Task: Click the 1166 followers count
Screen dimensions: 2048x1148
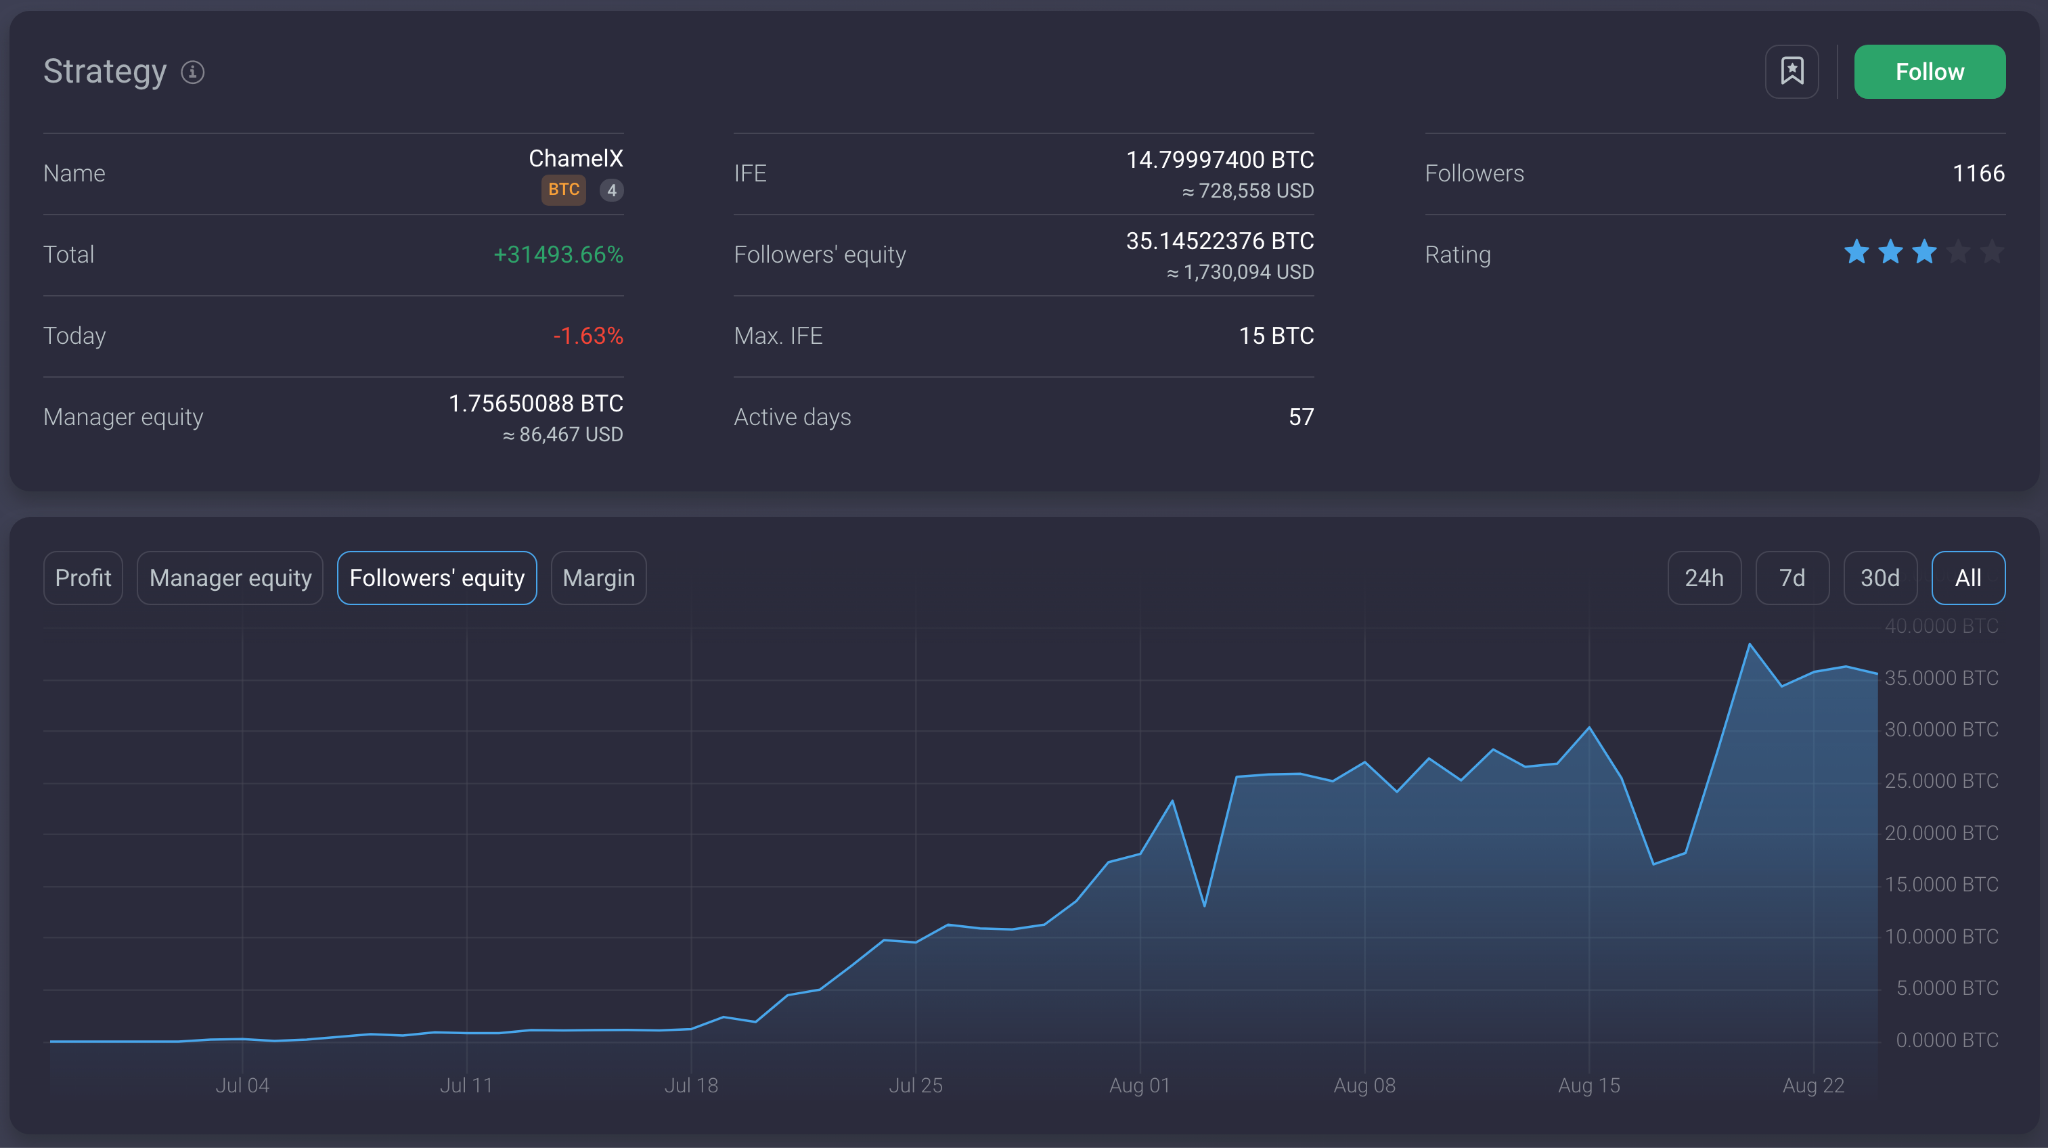Action: tap(1979, 173)
